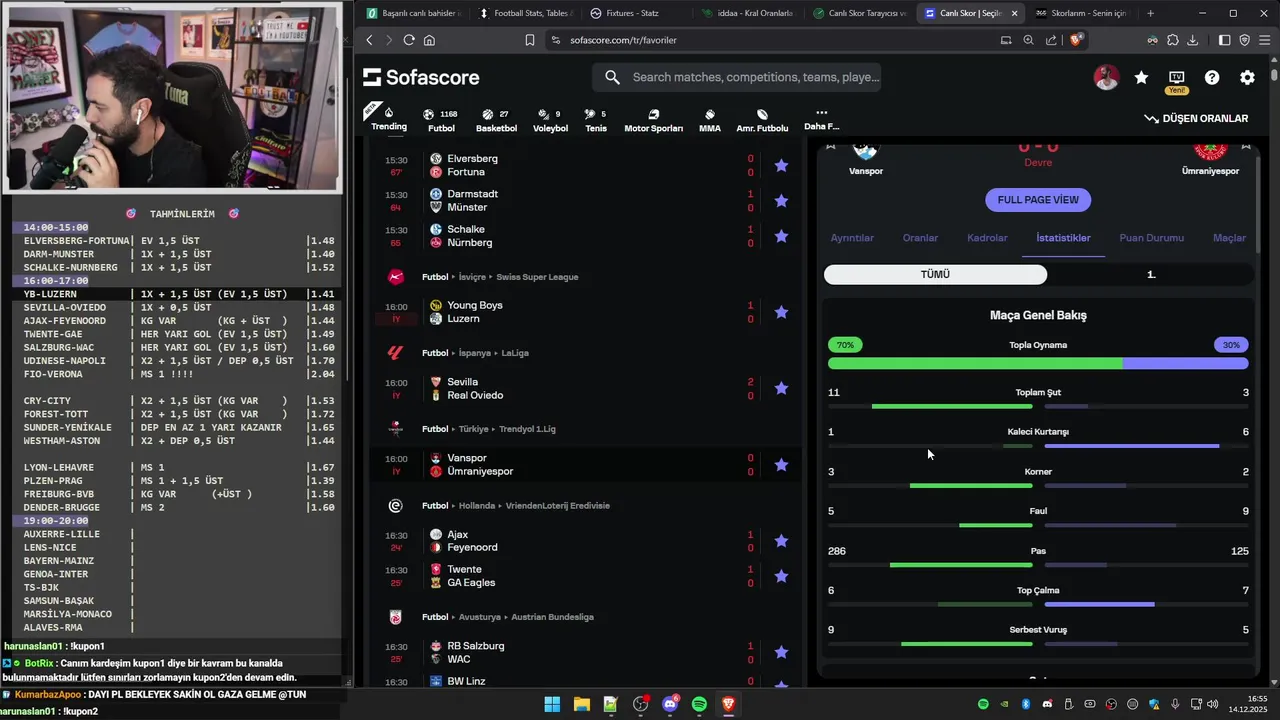Image resolution: width=1280 pixels, height=720 pixels.
Task: Reload the browser page
Action: pos(409,40)
